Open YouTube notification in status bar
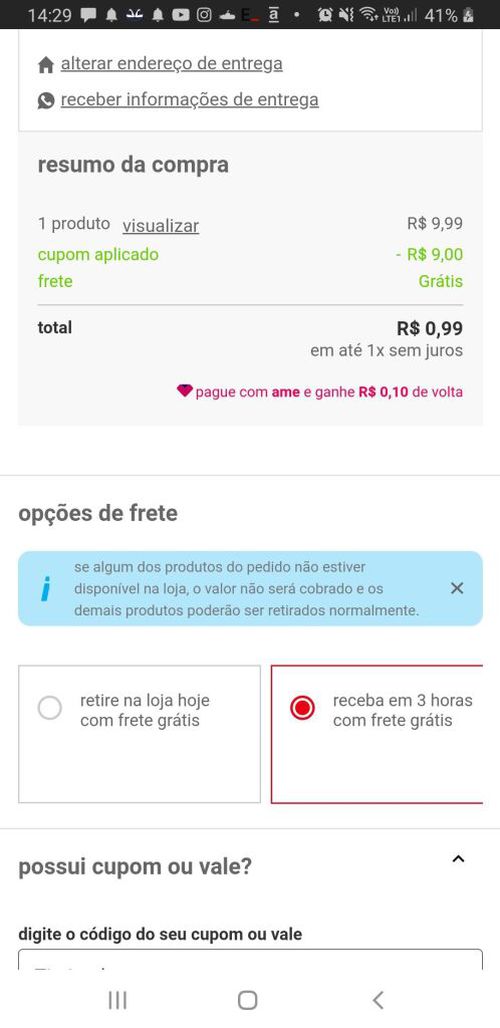Image resolution: width=500 pixels, height=1028 pixels. tap(181, 16)
